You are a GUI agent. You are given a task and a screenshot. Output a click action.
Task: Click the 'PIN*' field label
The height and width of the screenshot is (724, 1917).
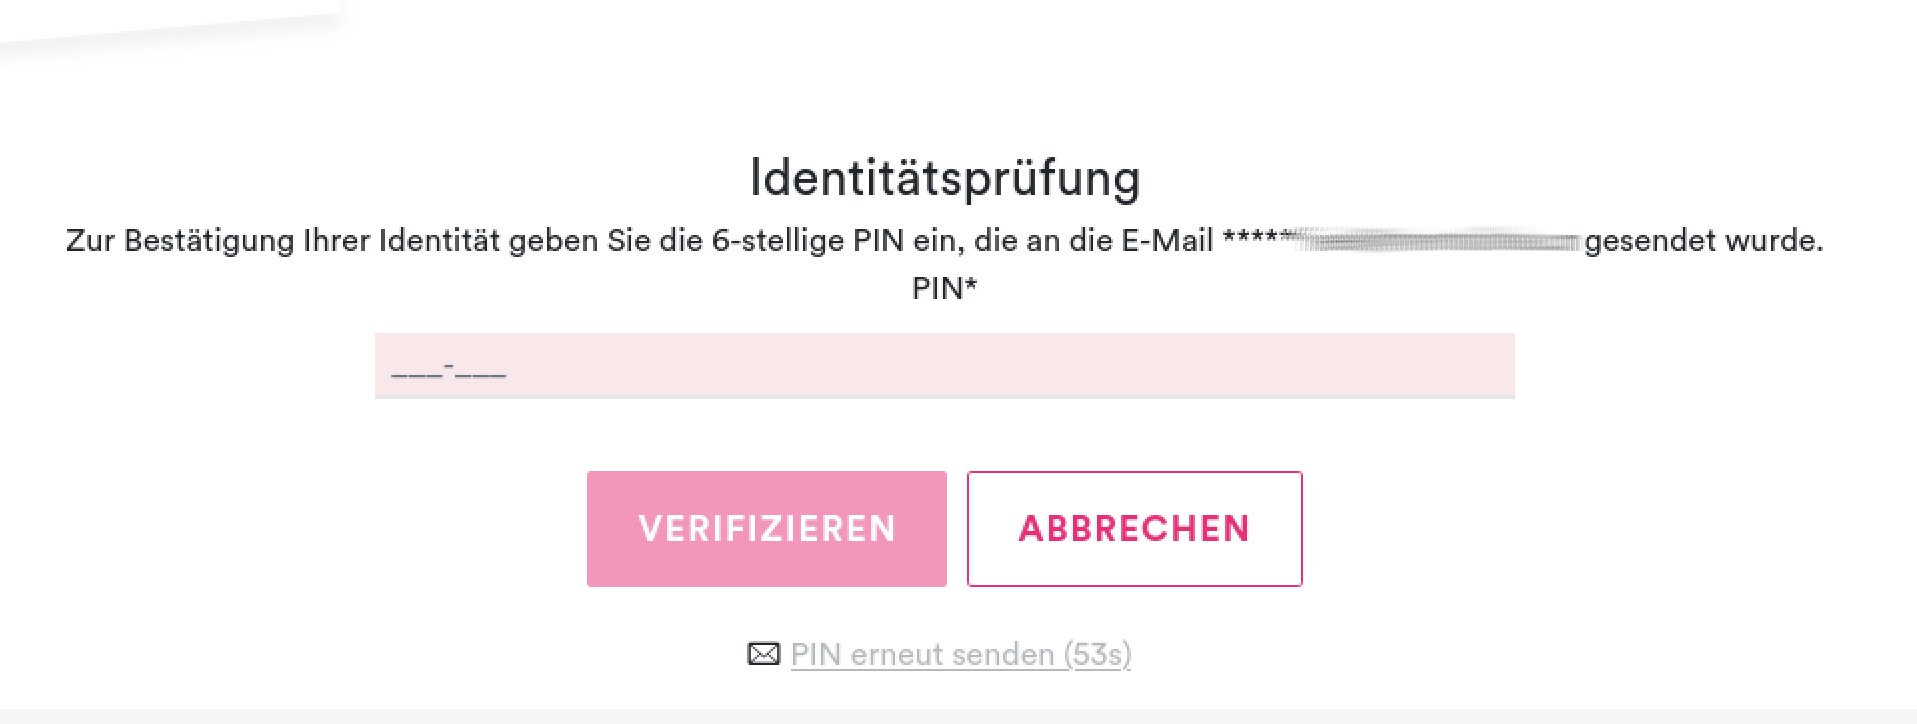944,288
